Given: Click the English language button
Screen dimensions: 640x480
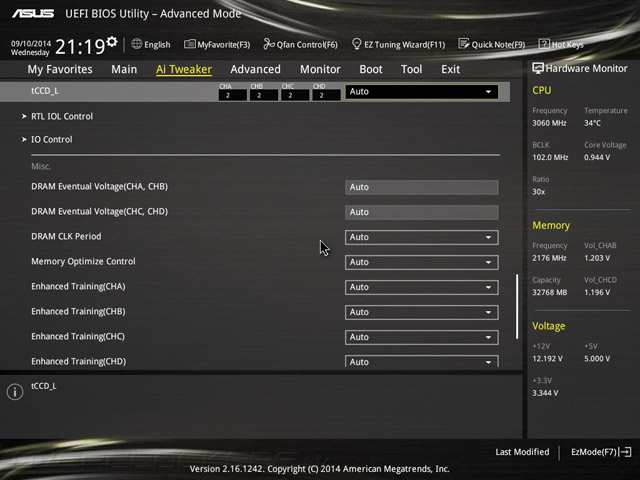Looking at the screenshot, I should (x=151, y=44).
